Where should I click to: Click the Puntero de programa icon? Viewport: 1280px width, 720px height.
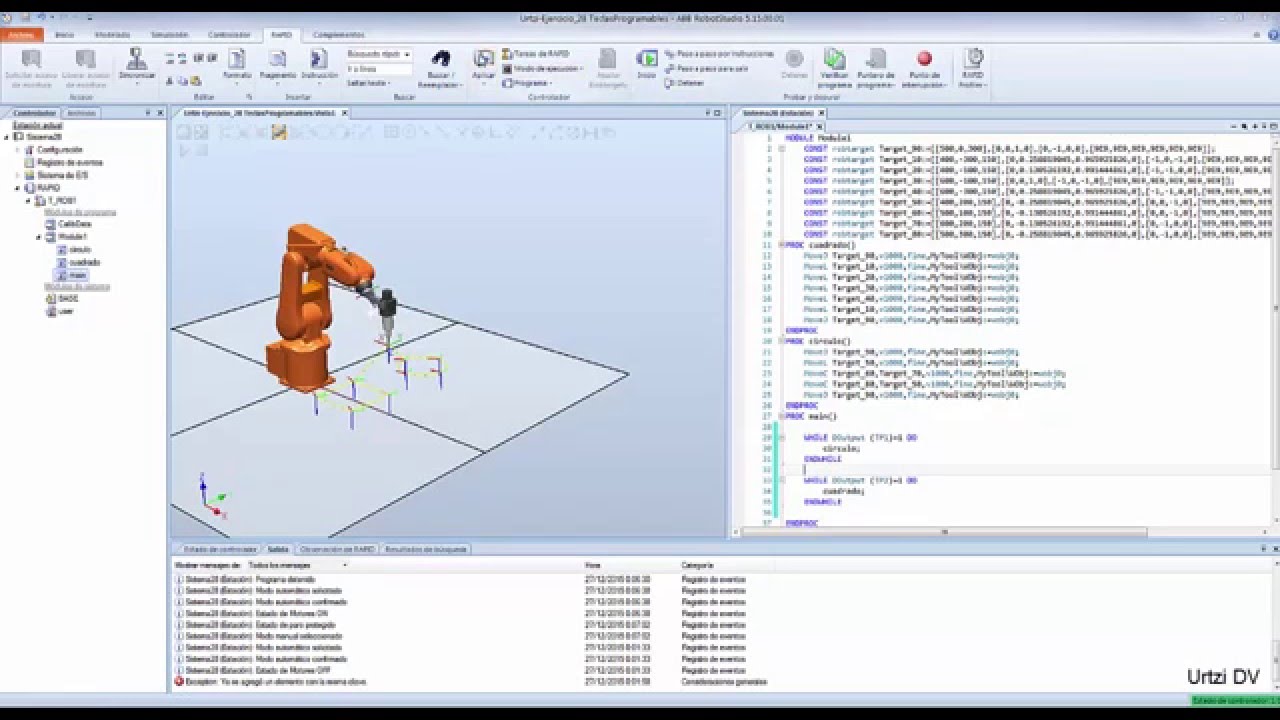click(876, 59)
